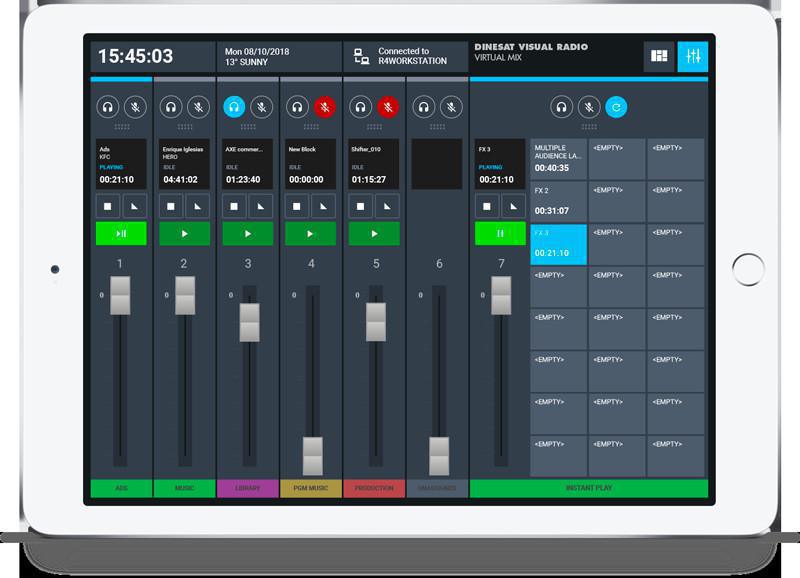
Task: Select the mixer faders view icon
Action: [691, 57]
